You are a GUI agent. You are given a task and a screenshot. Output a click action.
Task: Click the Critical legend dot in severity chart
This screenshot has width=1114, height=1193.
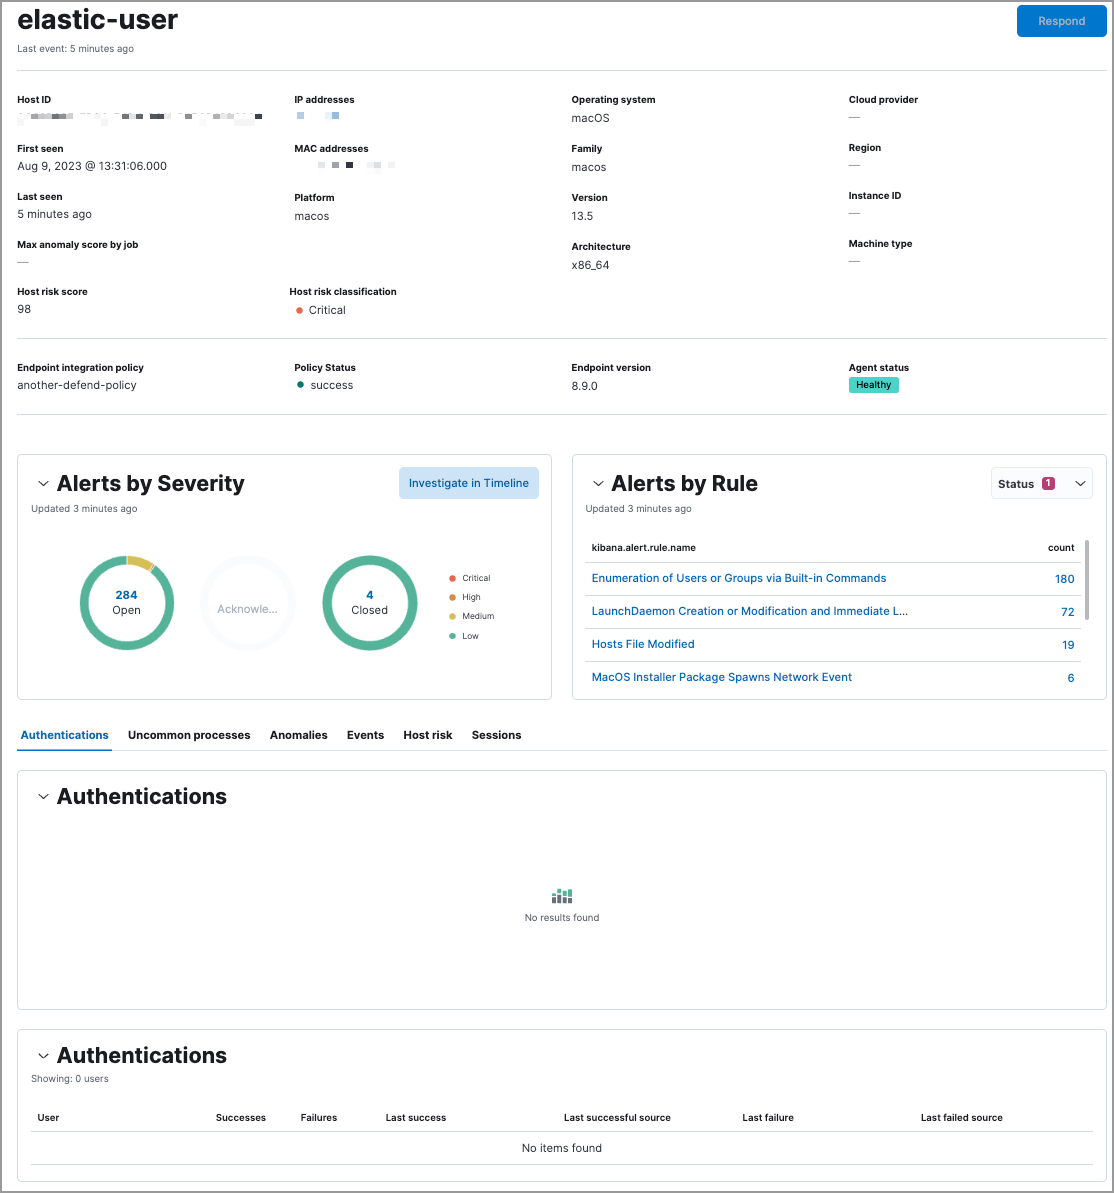[x=452, y=577]
